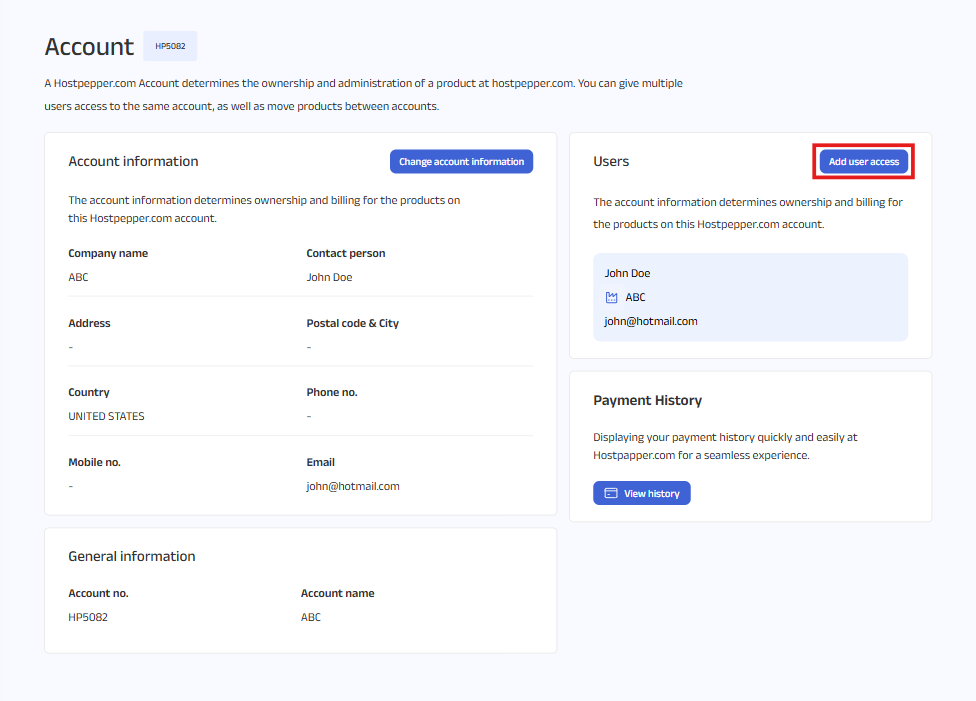Click the Email value under Account information
Image resolution: width=976 pixels, height=701 pixels.
coord(353,486)
